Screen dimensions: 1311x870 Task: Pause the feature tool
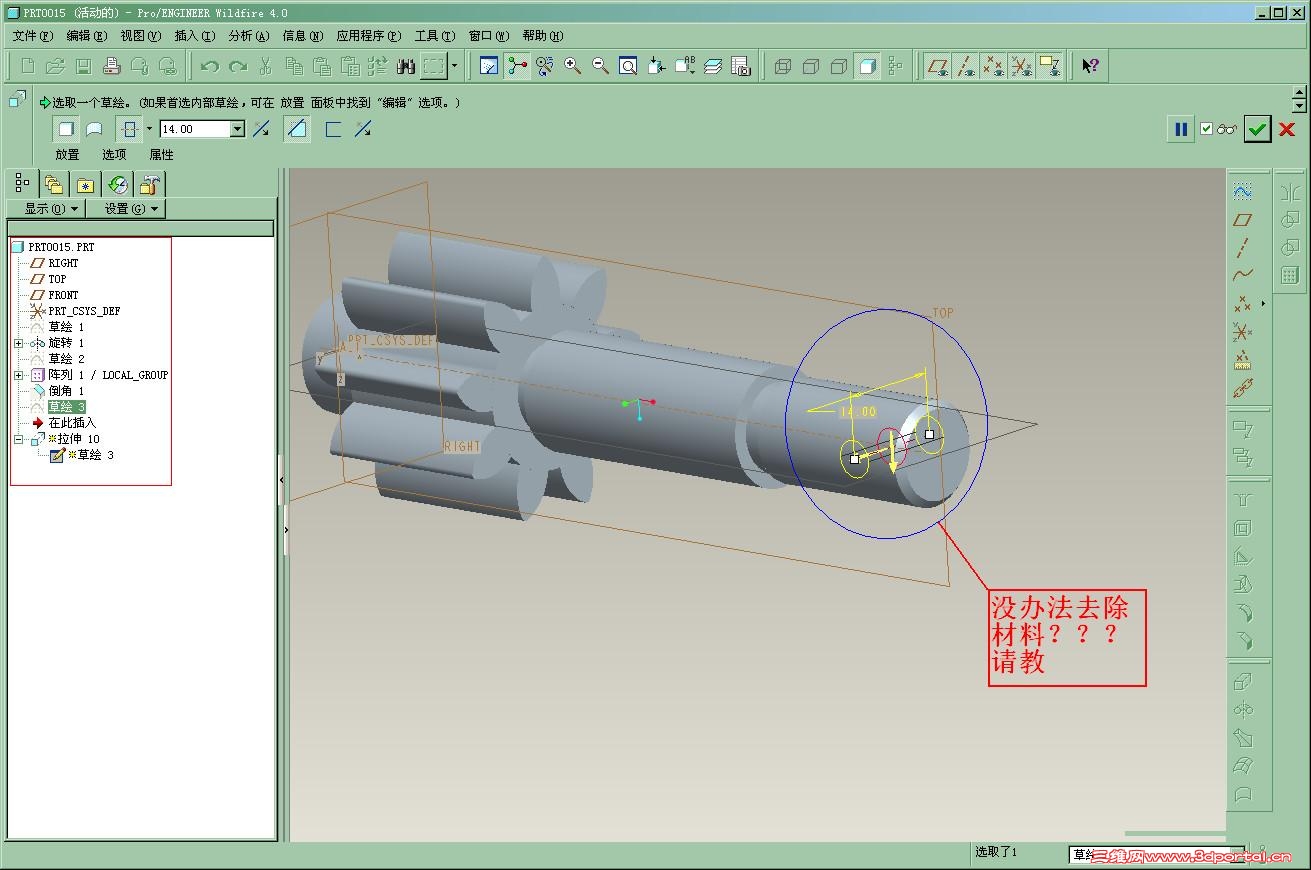point(1181,129)
